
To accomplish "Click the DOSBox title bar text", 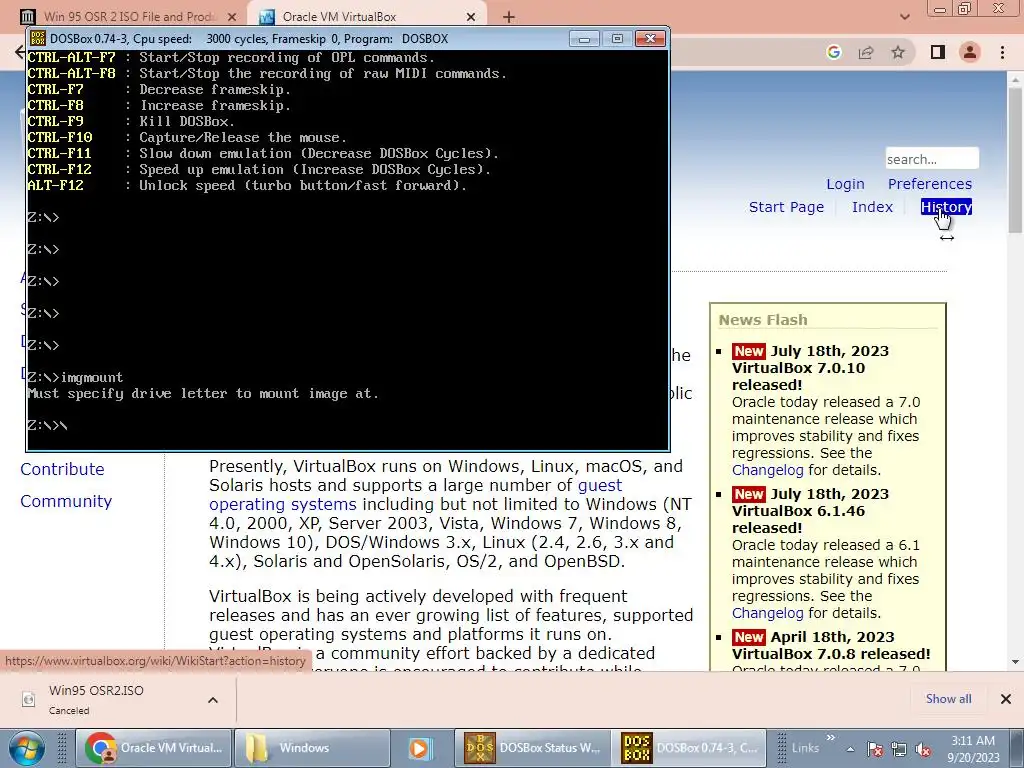I will coord(249,39).
